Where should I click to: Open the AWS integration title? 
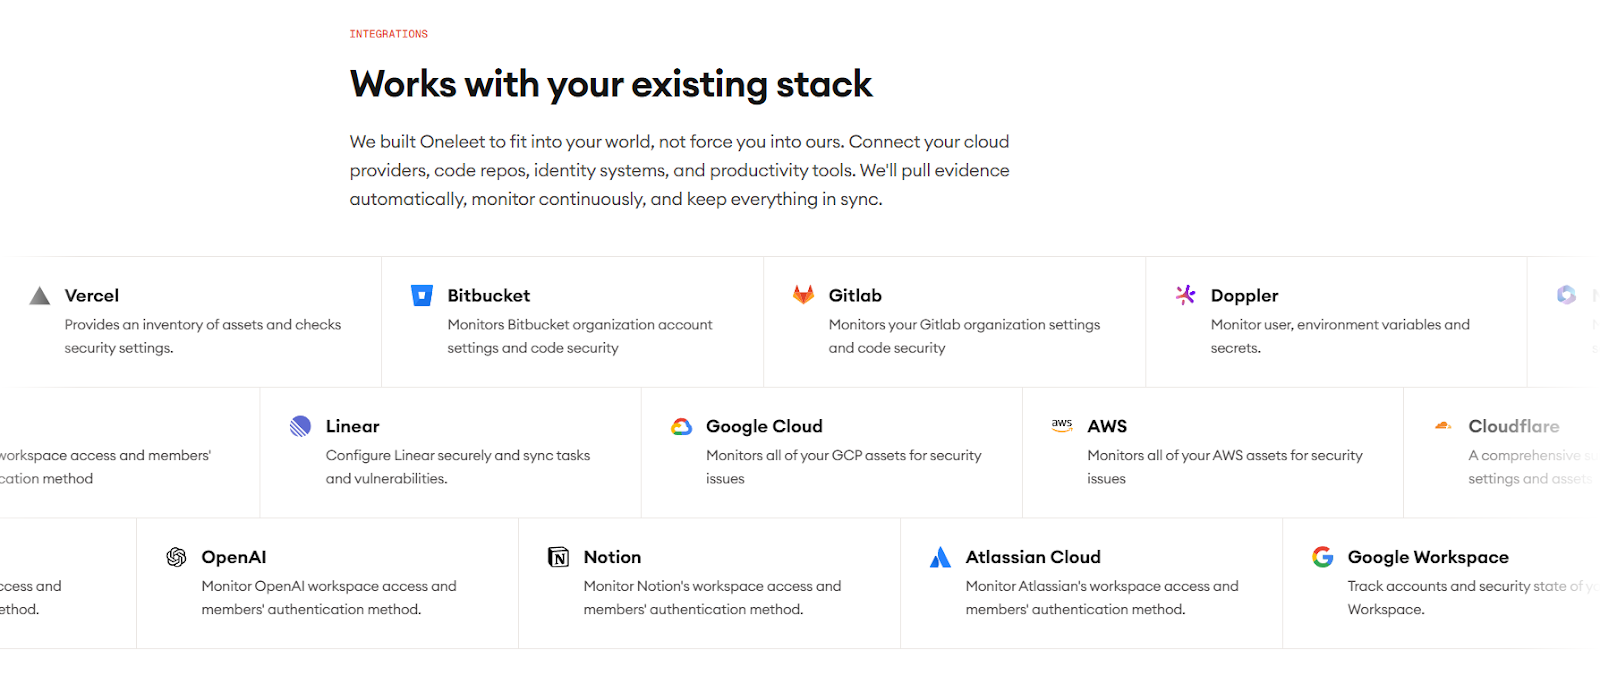(x=1107, y=427)
